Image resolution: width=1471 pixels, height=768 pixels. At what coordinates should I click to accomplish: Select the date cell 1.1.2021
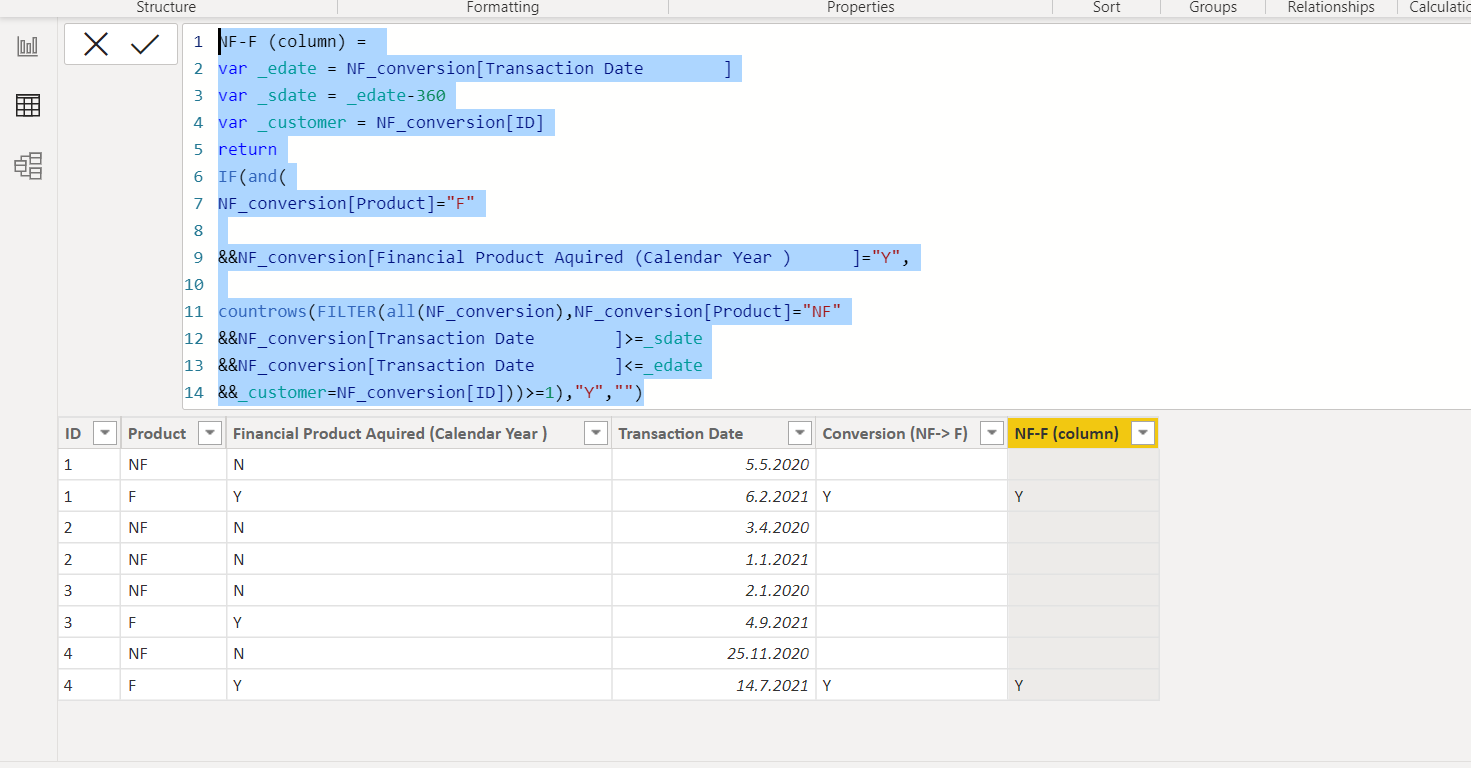[x=713, y=559]
